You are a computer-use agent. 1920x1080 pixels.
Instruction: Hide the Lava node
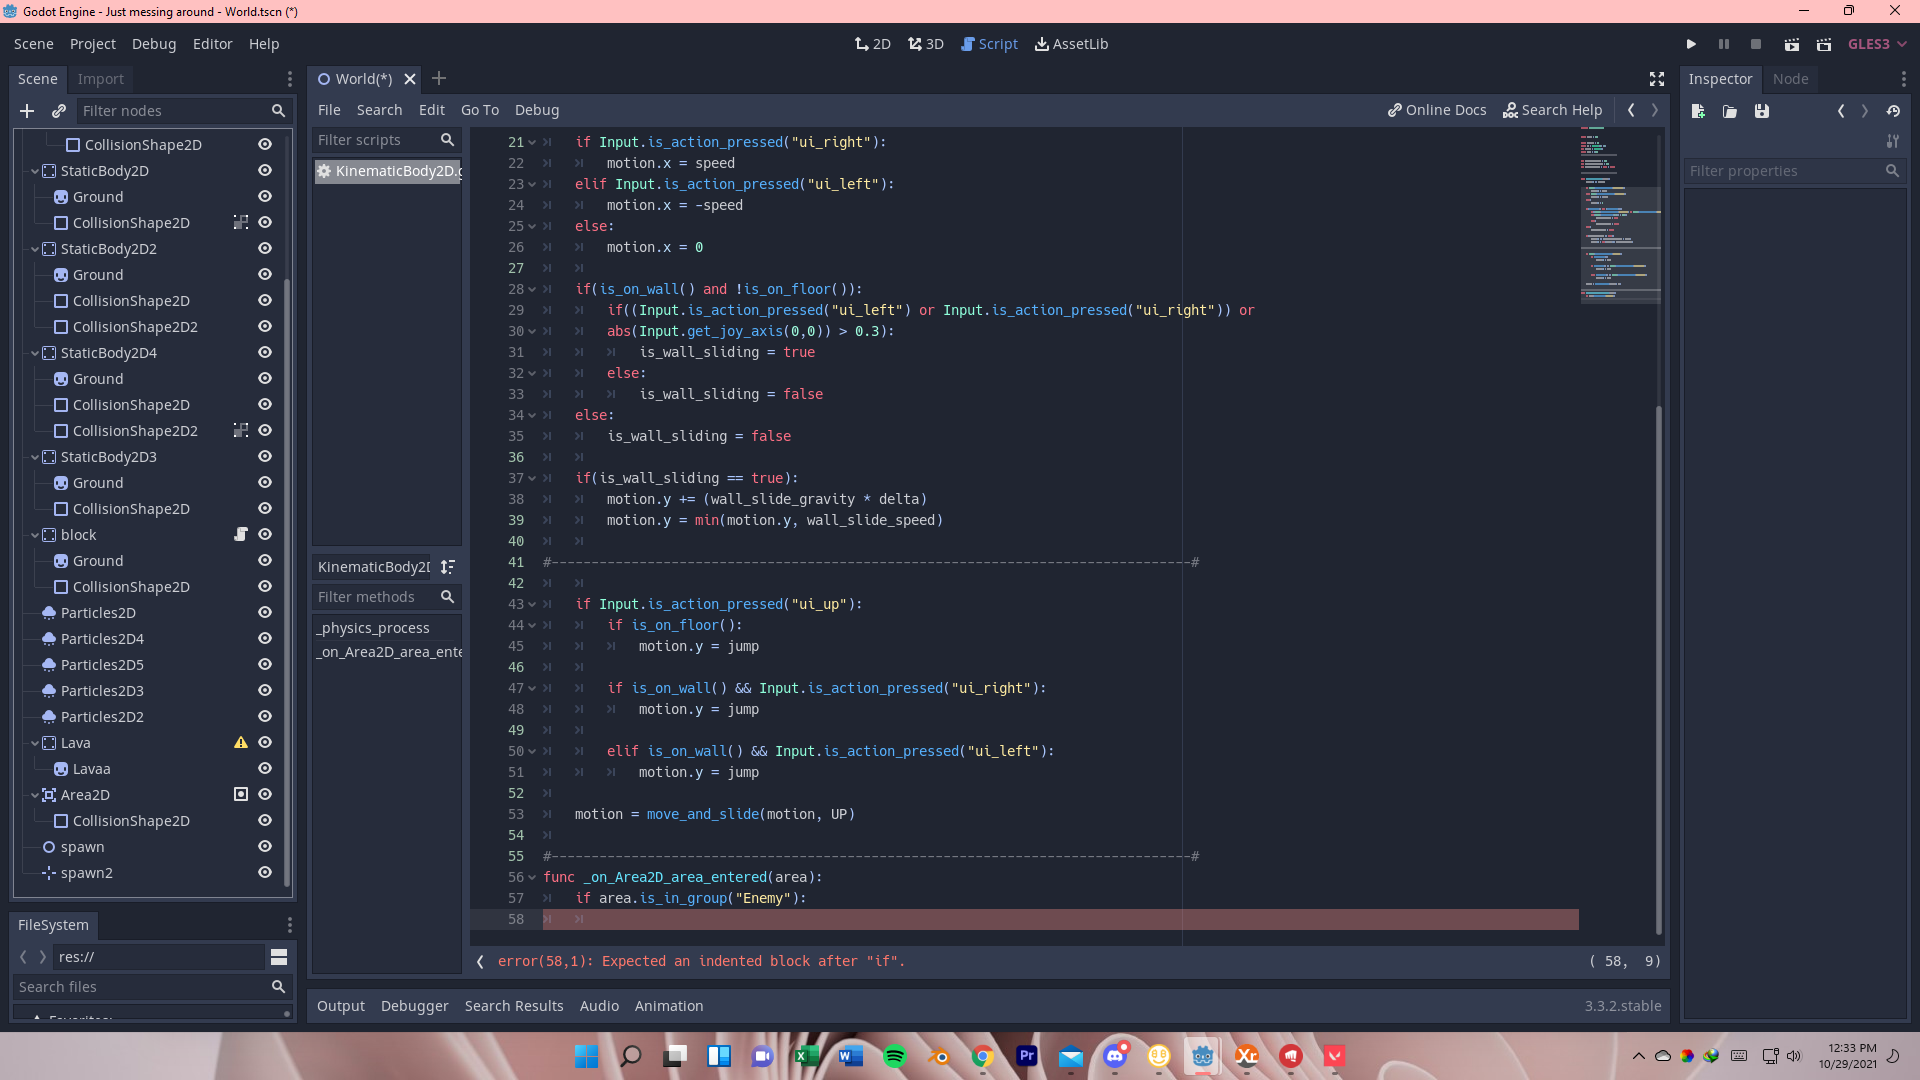click(265, 743)
